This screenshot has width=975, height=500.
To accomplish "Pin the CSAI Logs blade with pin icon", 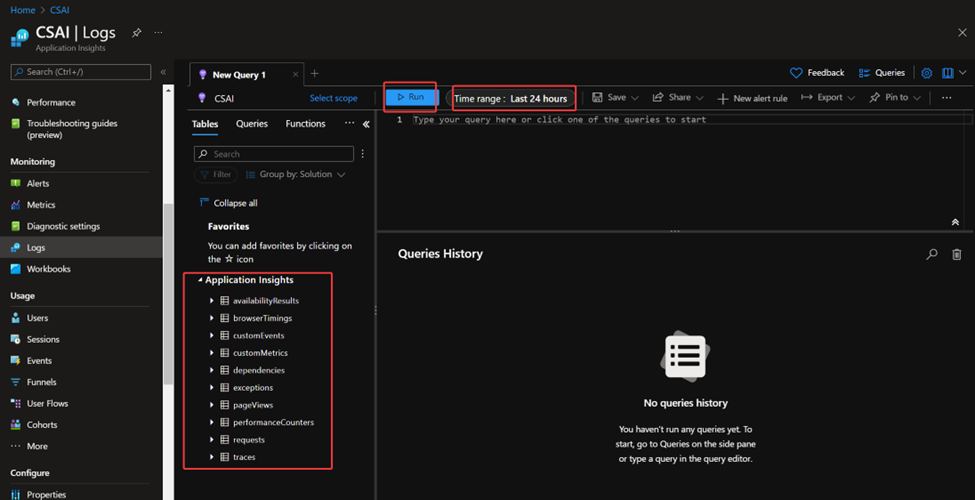I will coord(136,32).
